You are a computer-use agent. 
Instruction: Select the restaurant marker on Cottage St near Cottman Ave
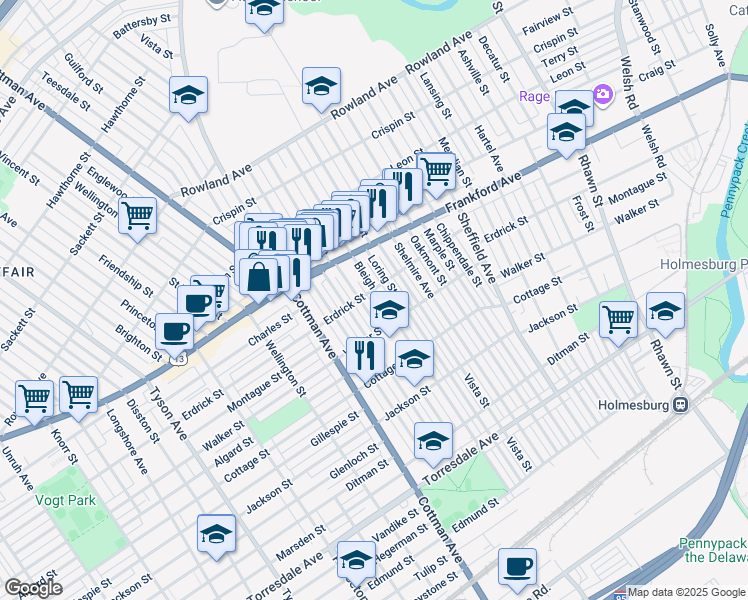[x=365, y=359]
